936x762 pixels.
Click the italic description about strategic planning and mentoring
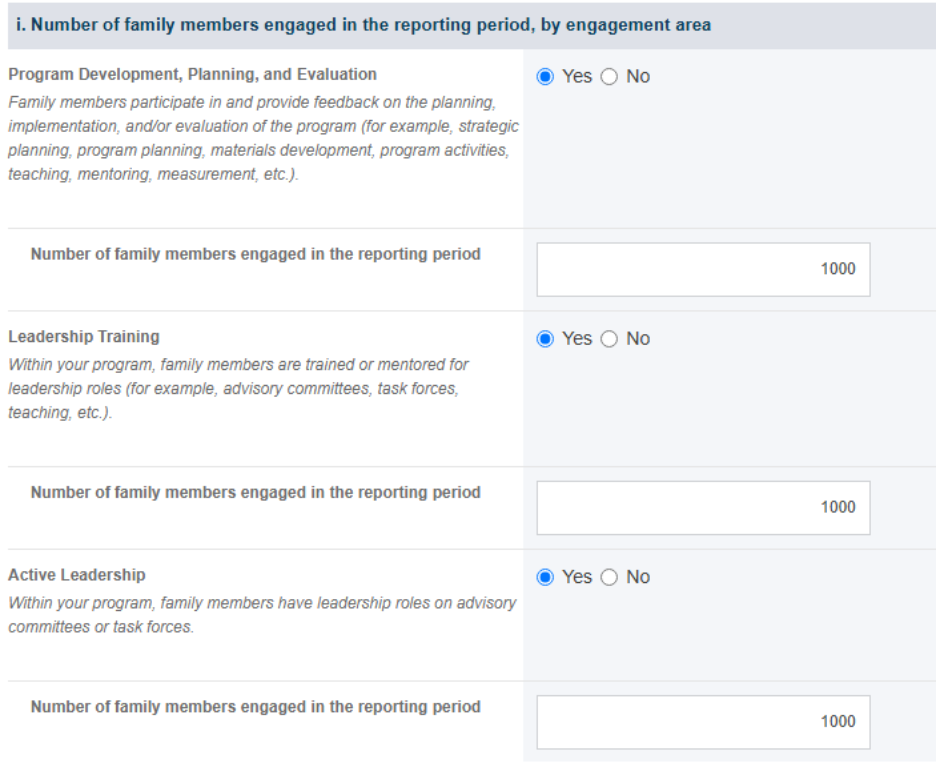coord(263,138)
